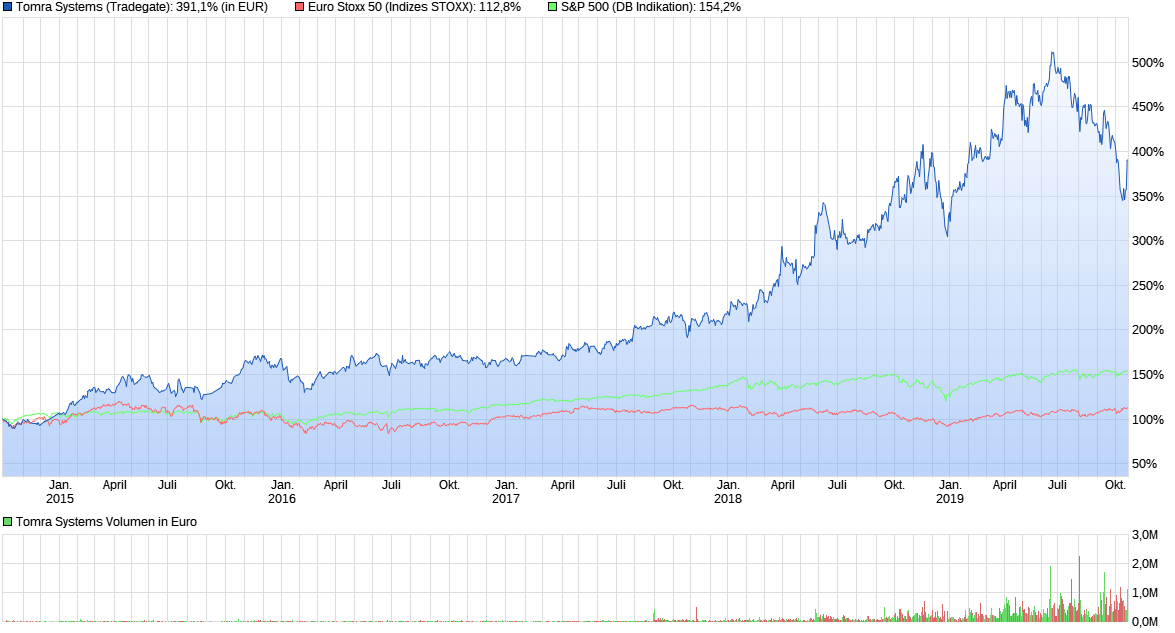
Task: Click the green S&P 500 legend swatch
Action: (552, 7)
